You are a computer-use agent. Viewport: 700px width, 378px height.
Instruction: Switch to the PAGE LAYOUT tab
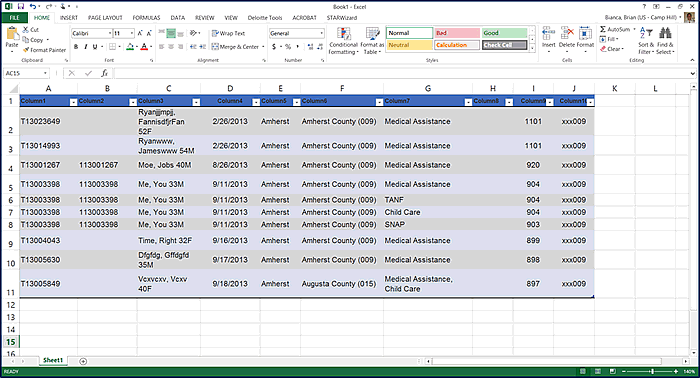[x=105, y=18]
